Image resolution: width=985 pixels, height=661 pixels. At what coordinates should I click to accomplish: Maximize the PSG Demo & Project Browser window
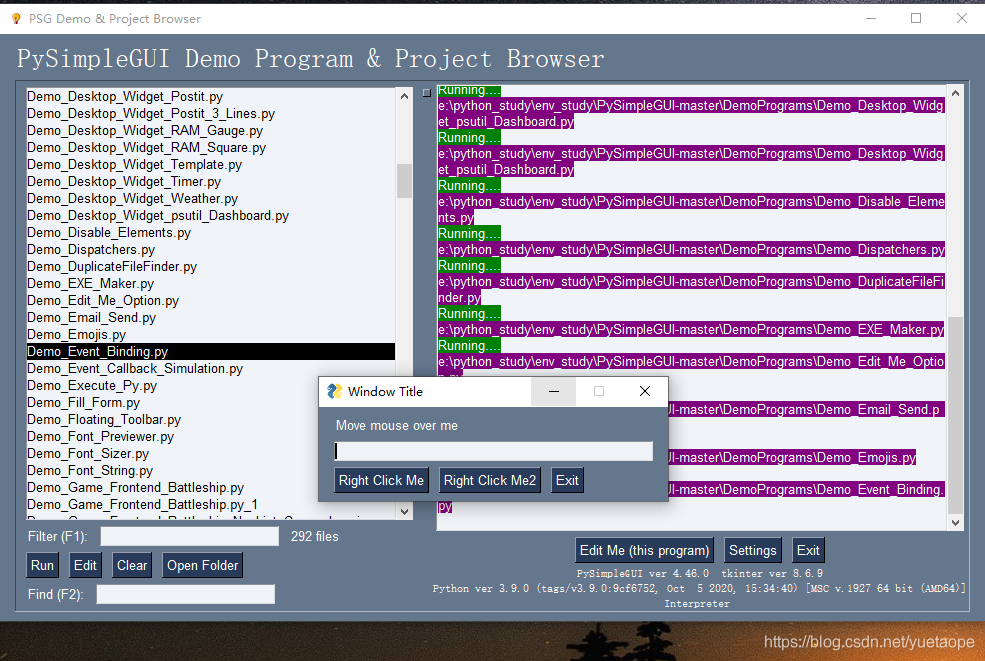[916, 19]
